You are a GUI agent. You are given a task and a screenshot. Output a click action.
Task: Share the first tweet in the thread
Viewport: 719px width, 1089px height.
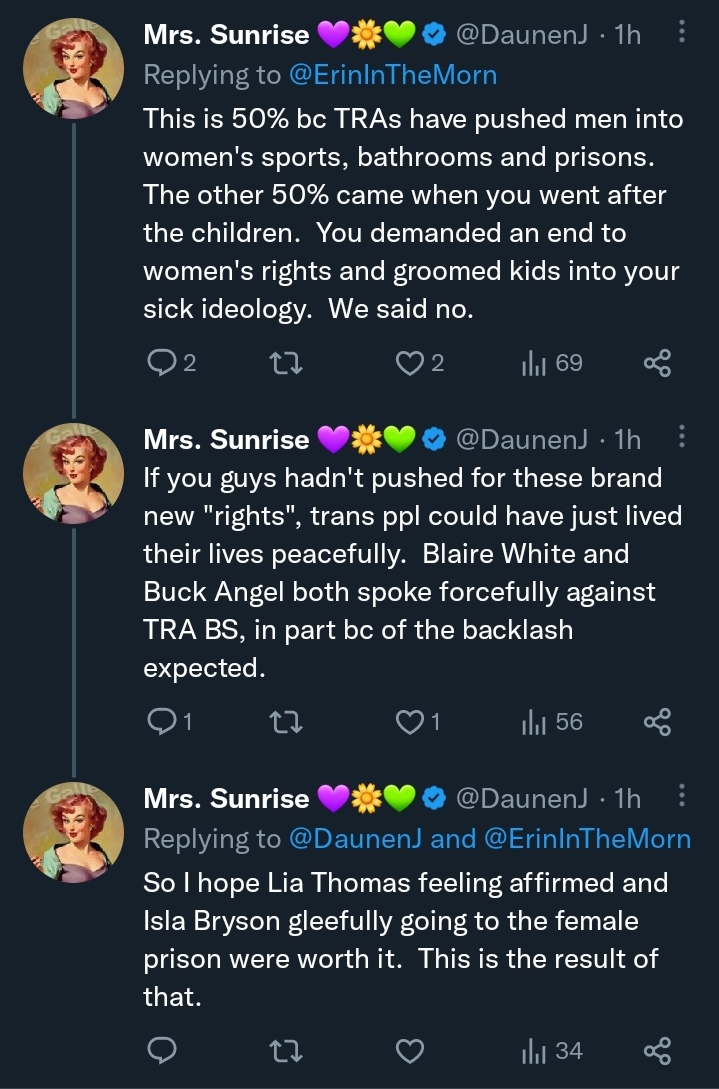coord(657,364)
